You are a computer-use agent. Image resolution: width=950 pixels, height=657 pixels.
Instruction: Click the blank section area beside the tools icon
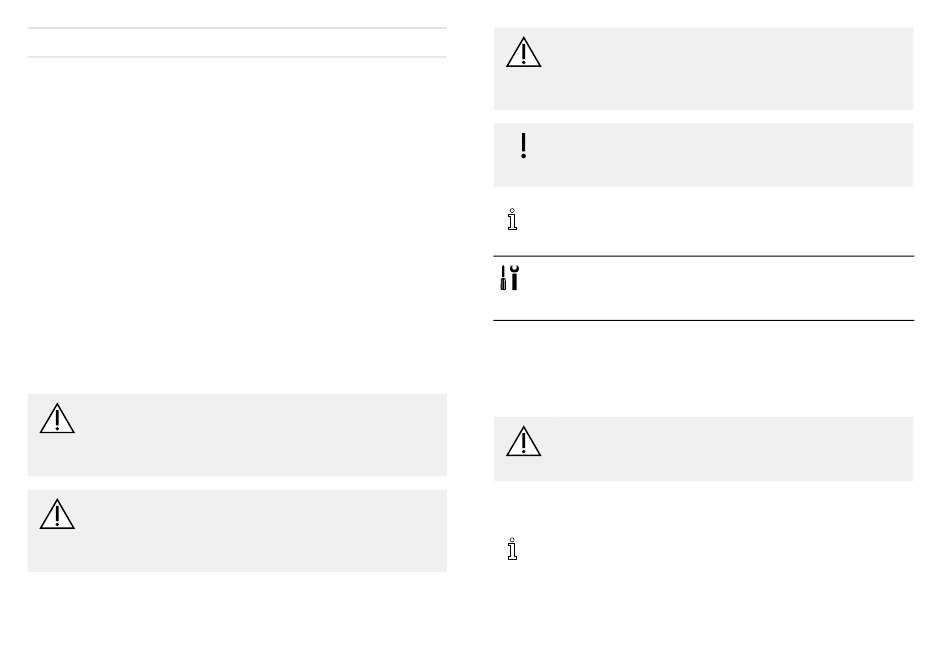coord(718,288)
